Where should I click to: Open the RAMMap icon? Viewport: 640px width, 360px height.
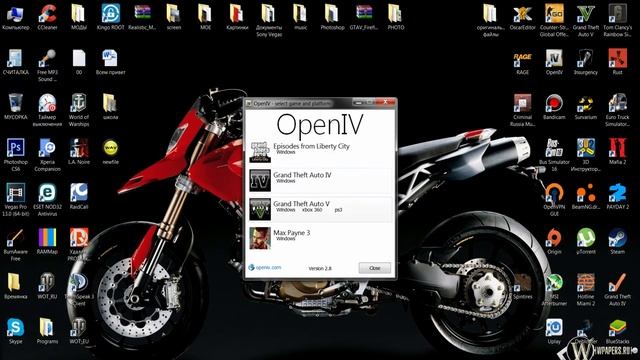coord(47,241)
